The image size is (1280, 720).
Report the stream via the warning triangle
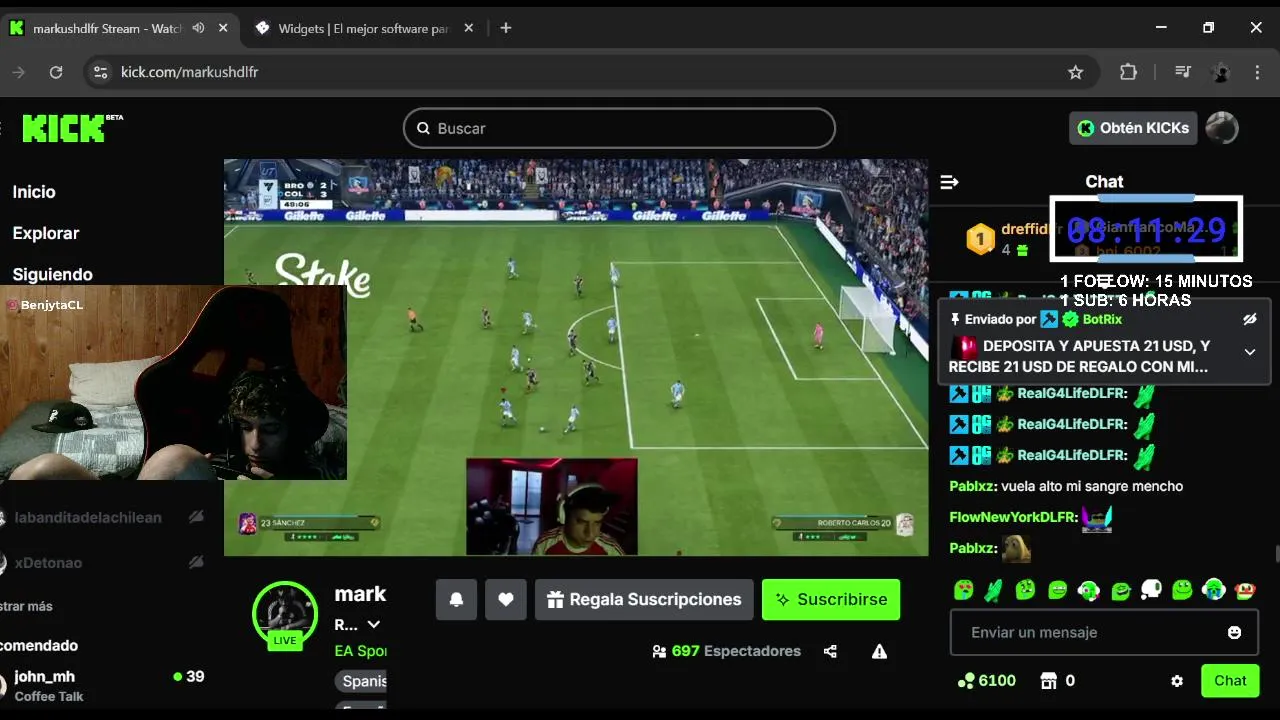pos(879,651)
